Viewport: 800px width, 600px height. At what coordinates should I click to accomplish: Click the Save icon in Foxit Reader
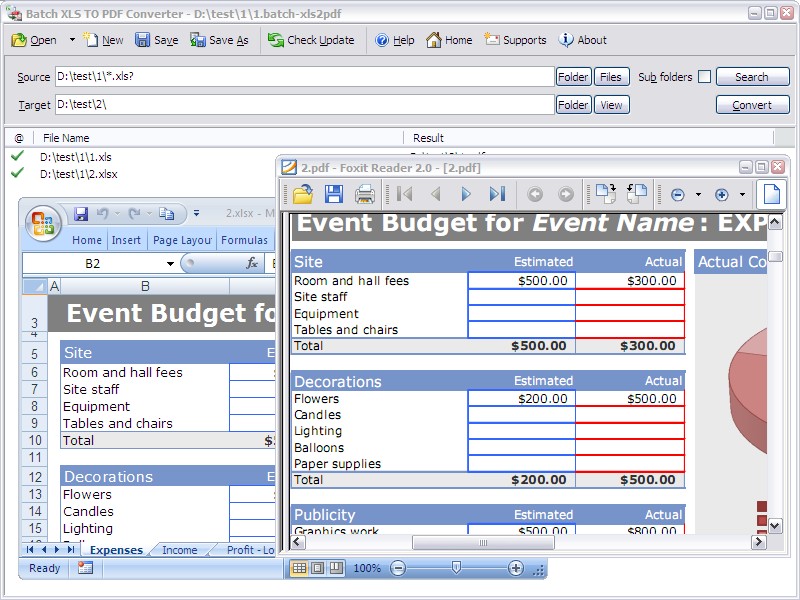click(334, 194)
